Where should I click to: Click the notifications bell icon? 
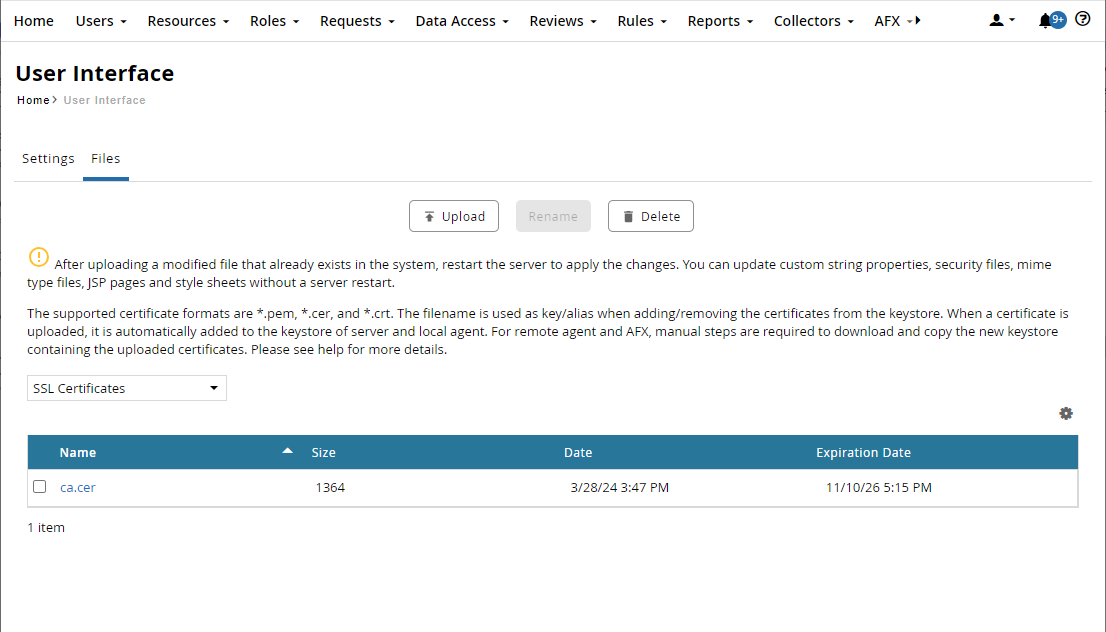(x=1046, y=20)
